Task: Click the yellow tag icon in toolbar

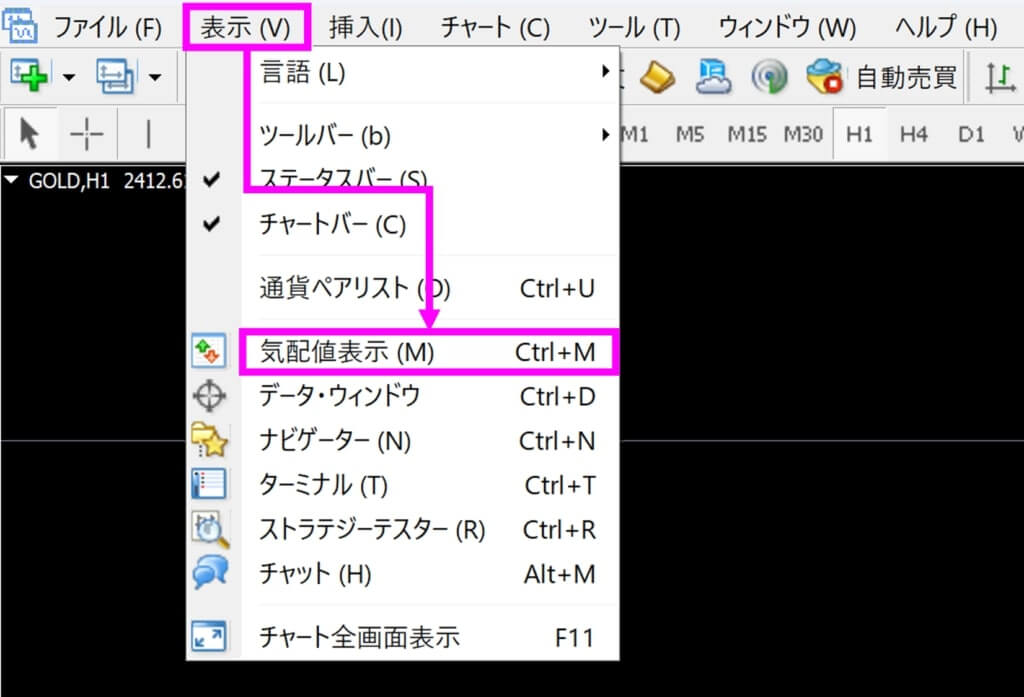Action: pos(657,77)
